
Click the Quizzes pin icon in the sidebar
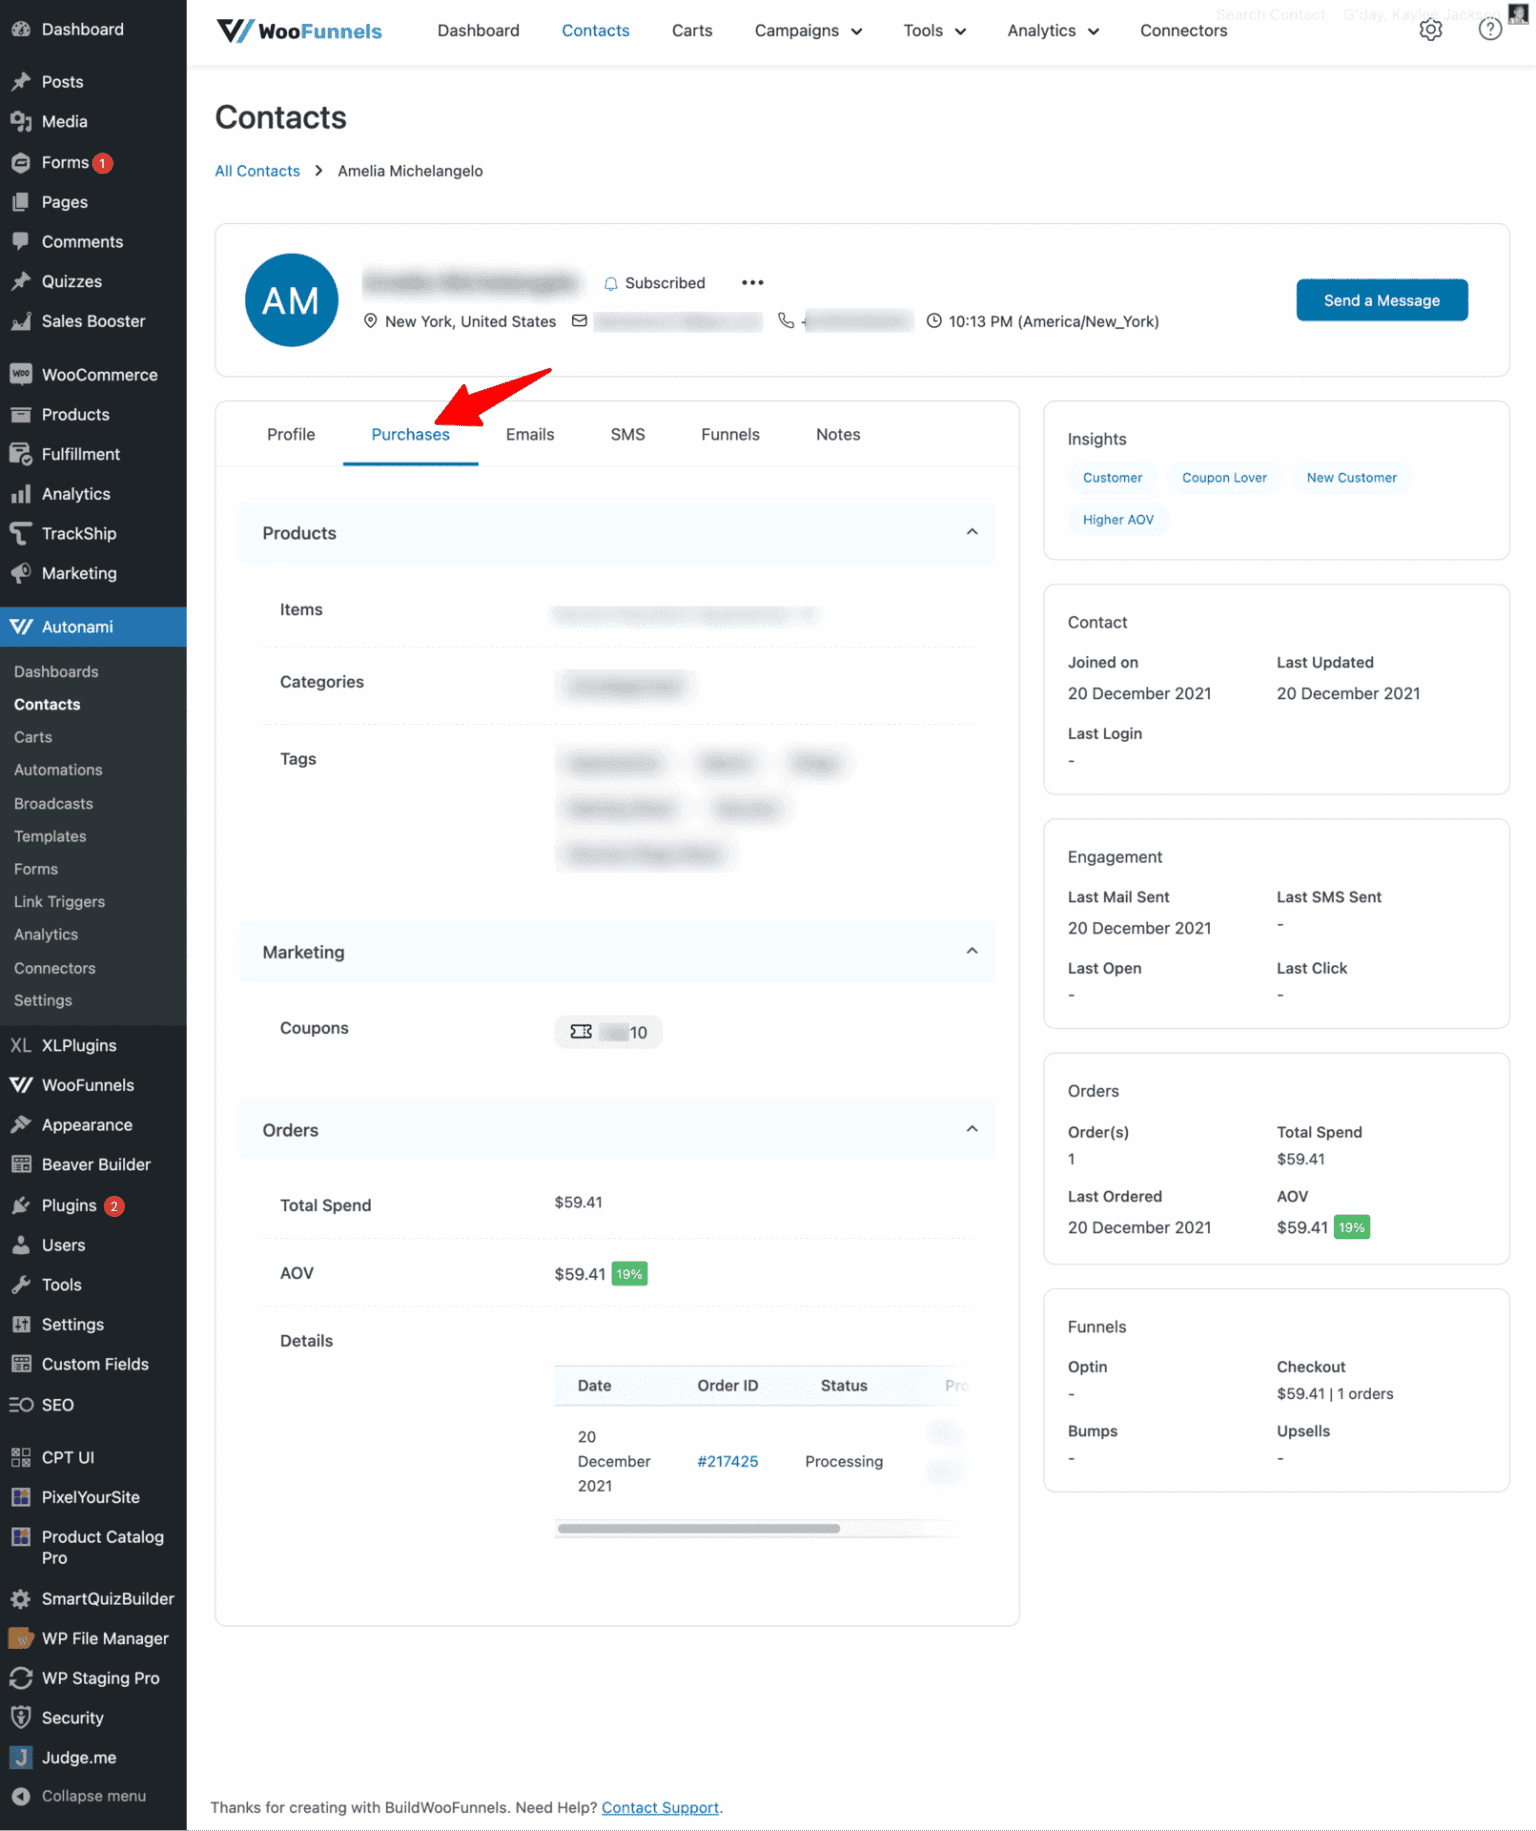(x=21, y=282)
